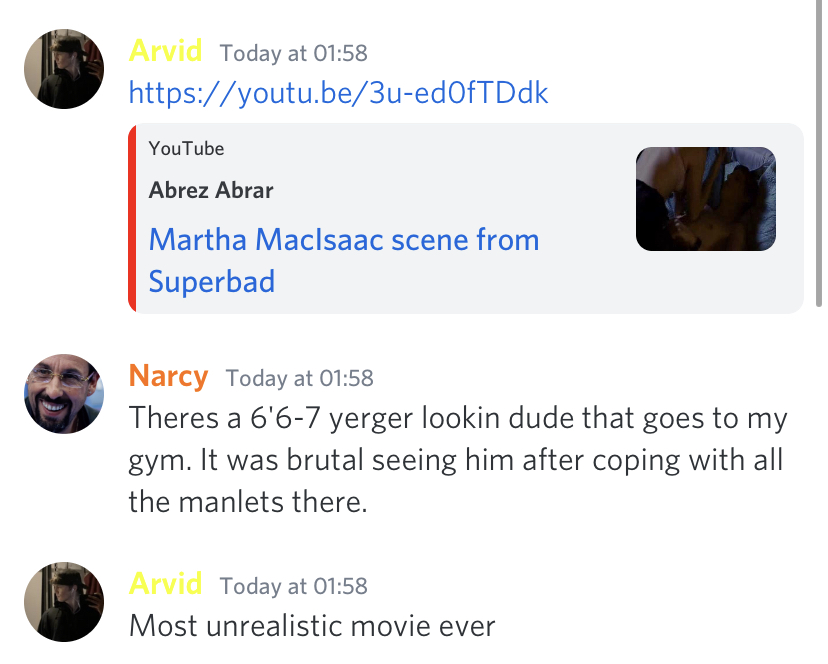This screenshot has height=664, width=828.
Task: Click the orange Narcy username
Action: pos(168,376)
